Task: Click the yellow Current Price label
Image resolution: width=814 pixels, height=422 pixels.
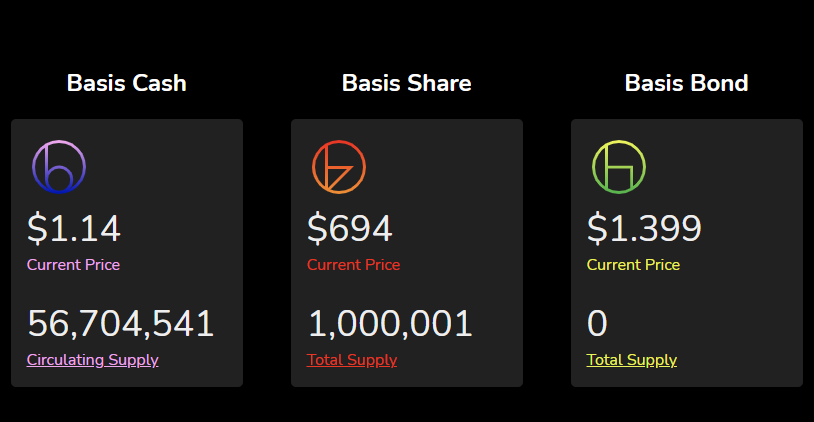Action: (x=633, y=265)
